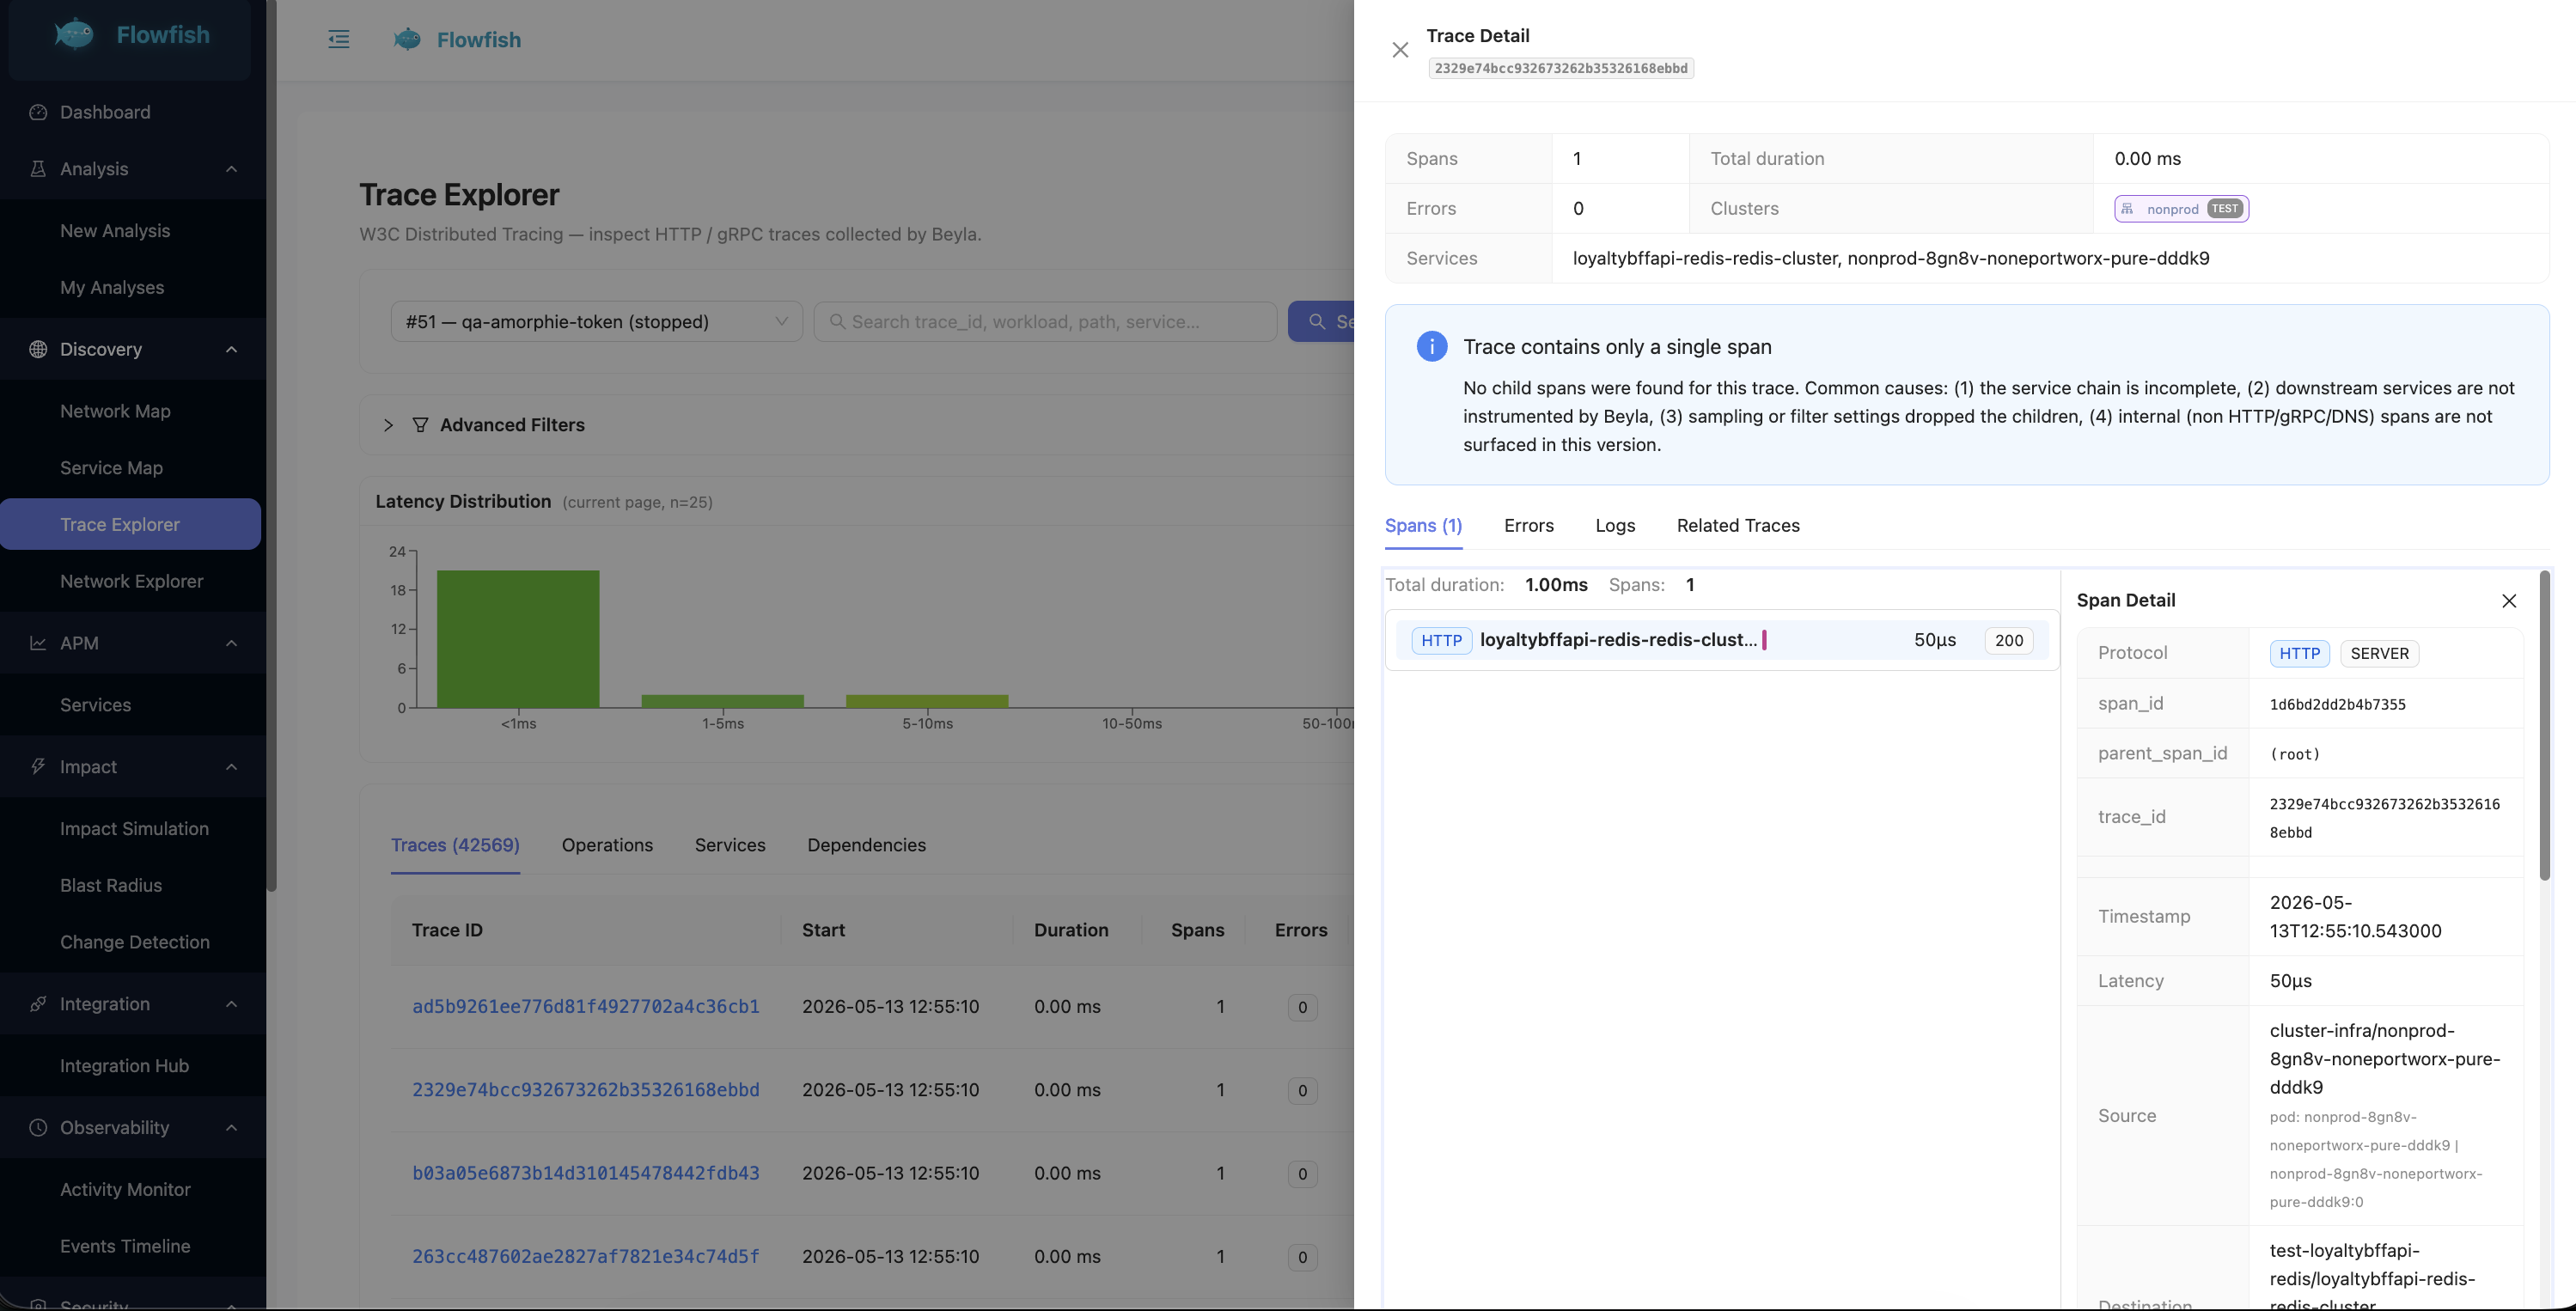The width and height of the screenshot is (2576, 1311).
Task: Toggle the sidebar collapse menu icon
Action: [x=339, y=40]
